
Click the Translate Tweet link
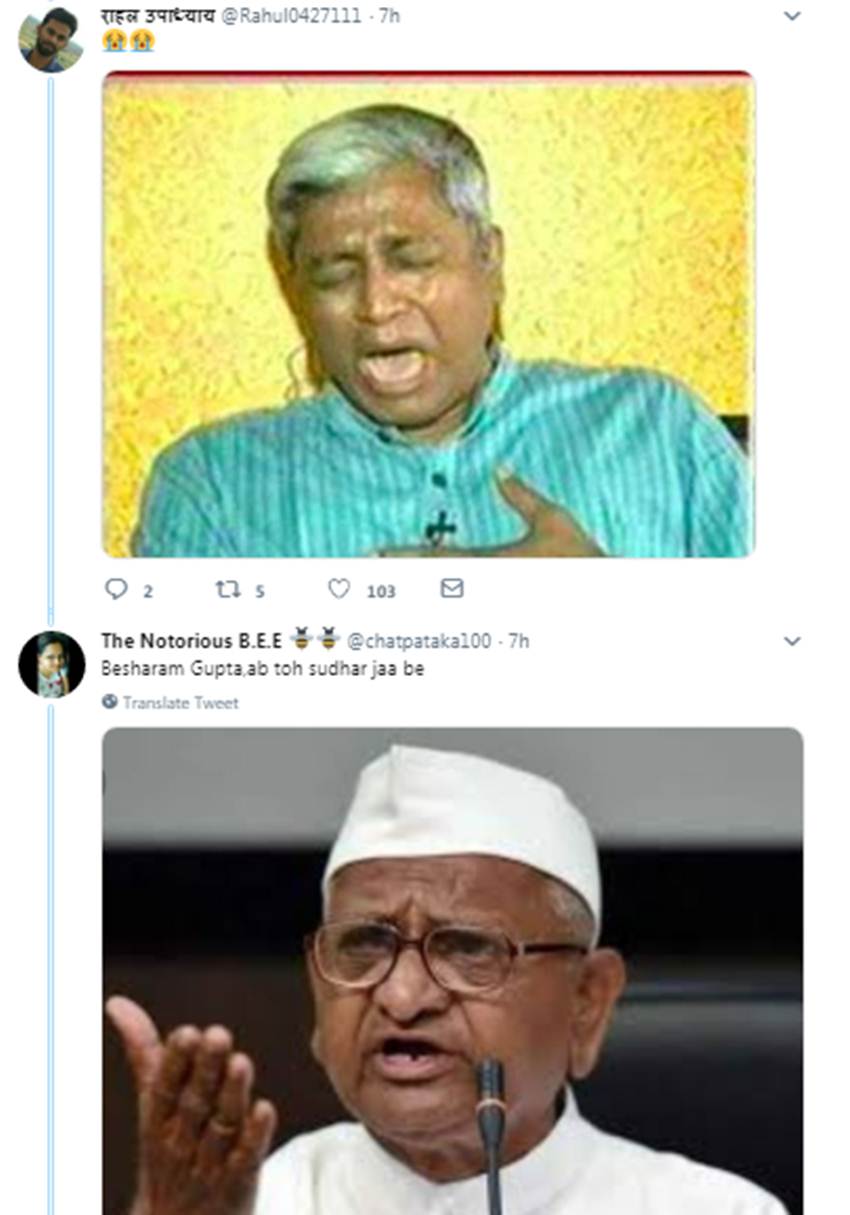point(180,703)
